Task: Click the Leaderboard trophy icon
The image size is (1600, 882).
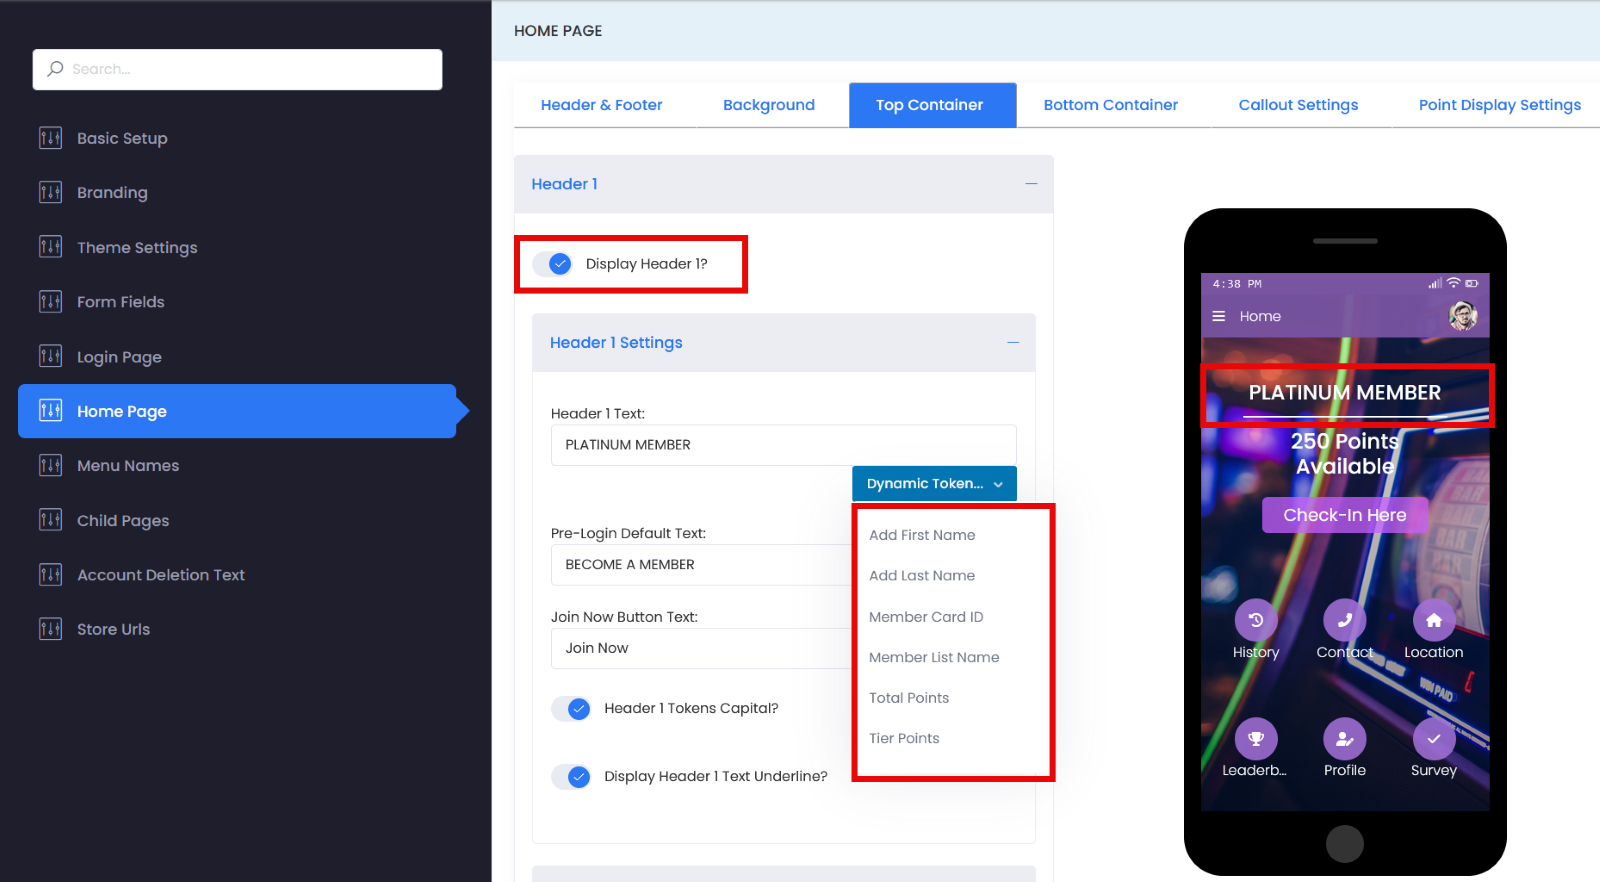Action: coord(1256,739)
